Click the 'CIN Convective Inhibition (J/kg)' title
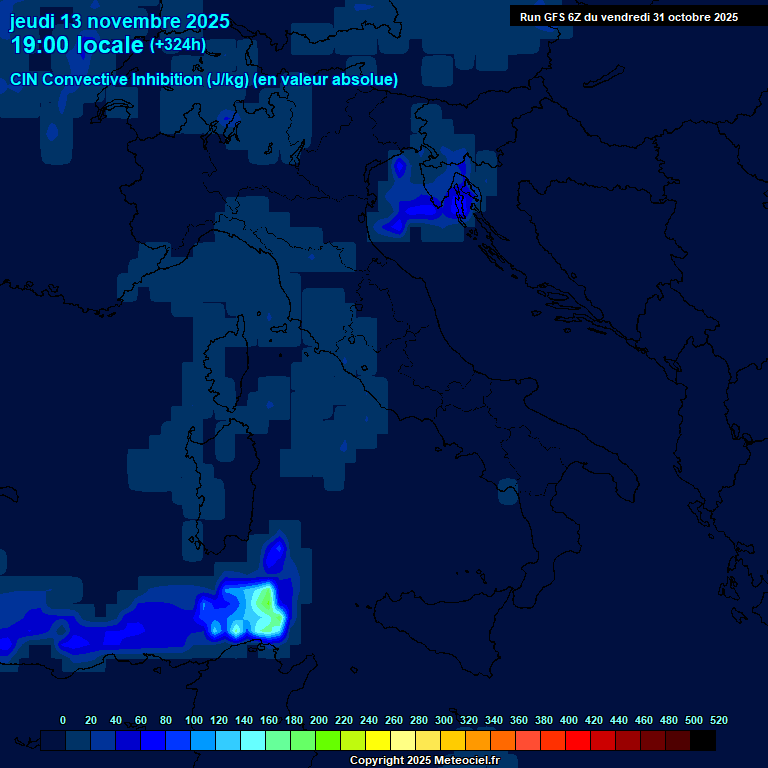The height and width of the screenshot is (768, 768). click(130, 79)
